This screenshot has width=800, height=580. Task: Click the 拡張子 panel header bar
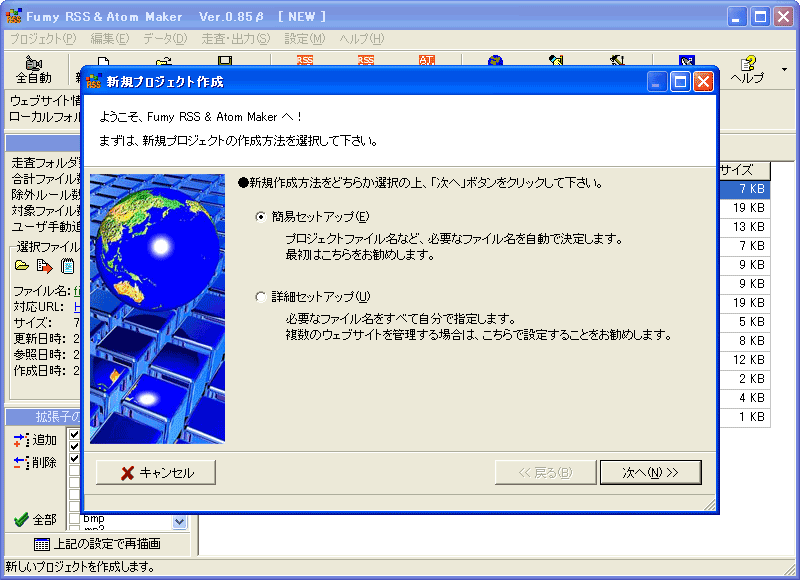(x=44, y=417)
